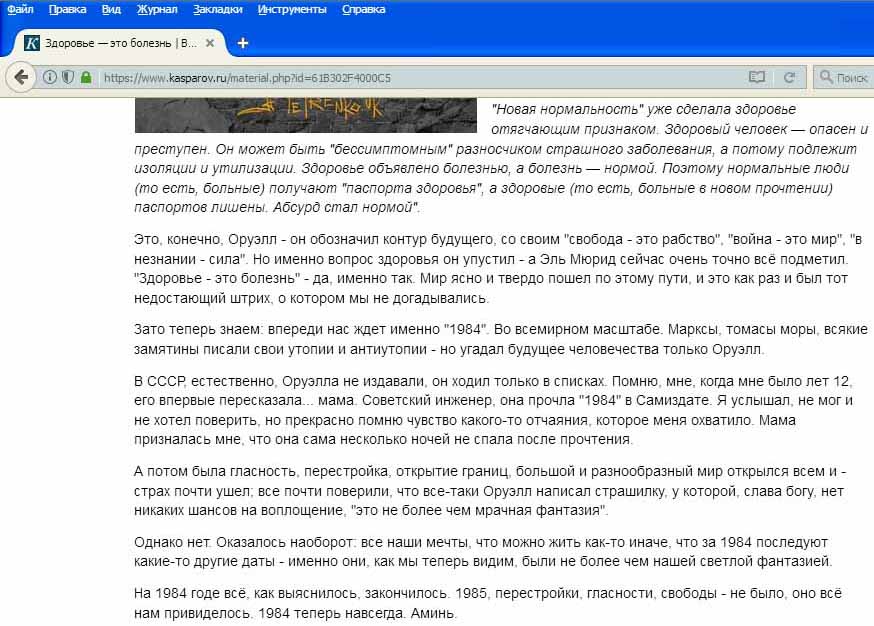Click the Kasparov favicon in tab

(x=32, y=43)
